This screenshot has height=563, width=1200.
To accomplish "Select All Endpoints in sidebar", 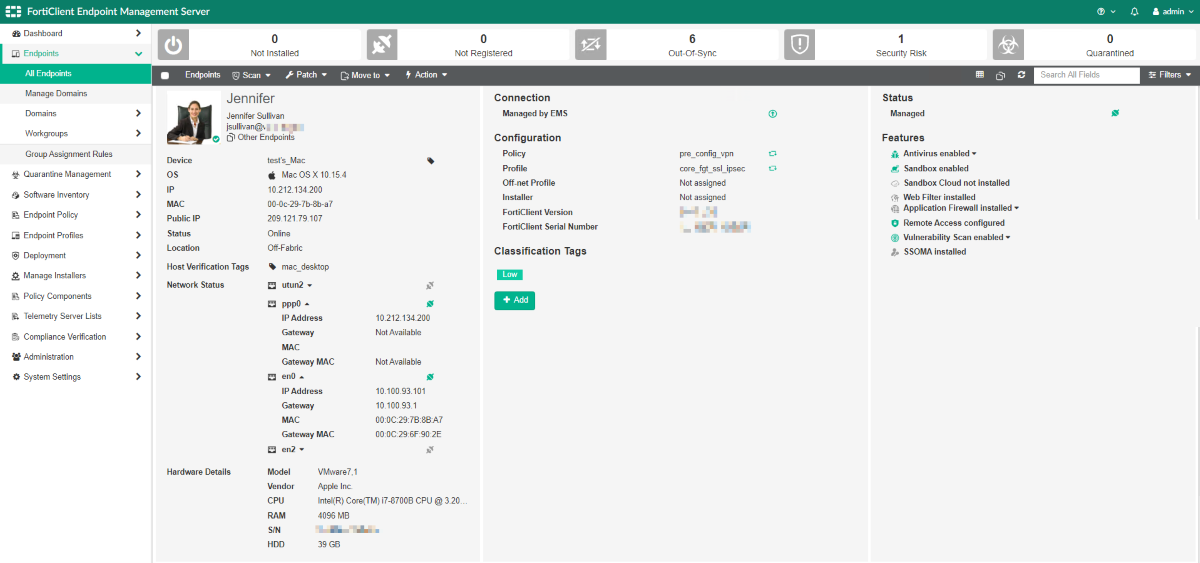I will point(75,73).
